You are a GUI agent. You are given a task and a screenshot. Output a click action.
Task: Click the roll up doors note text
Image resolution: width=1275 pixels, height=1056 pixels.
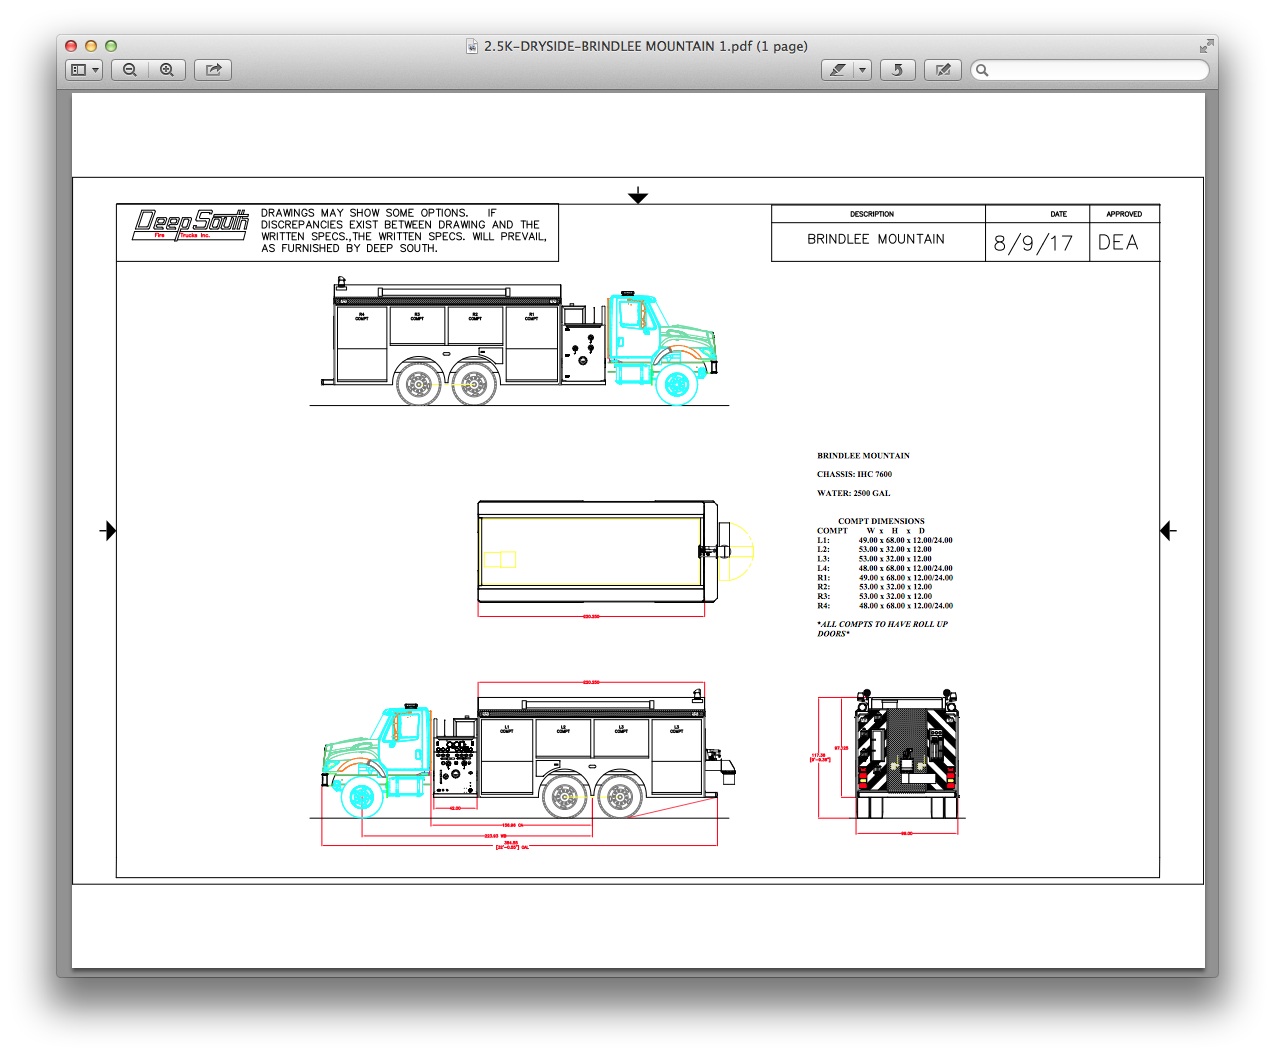click(882, 629)
